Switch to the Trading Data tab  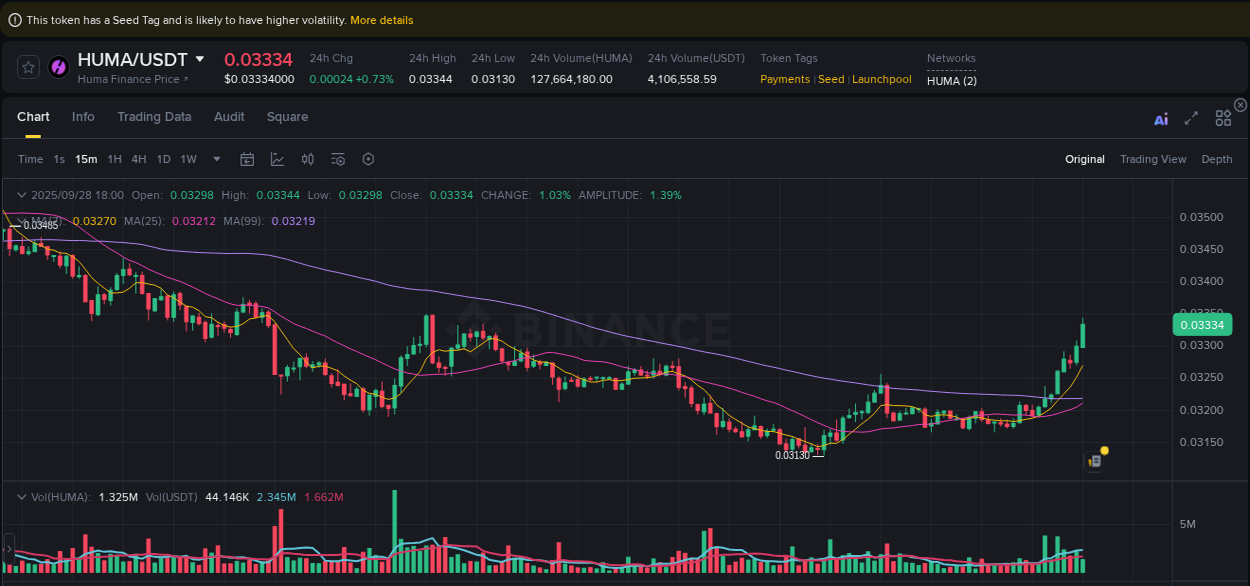[x=154, y=117]
